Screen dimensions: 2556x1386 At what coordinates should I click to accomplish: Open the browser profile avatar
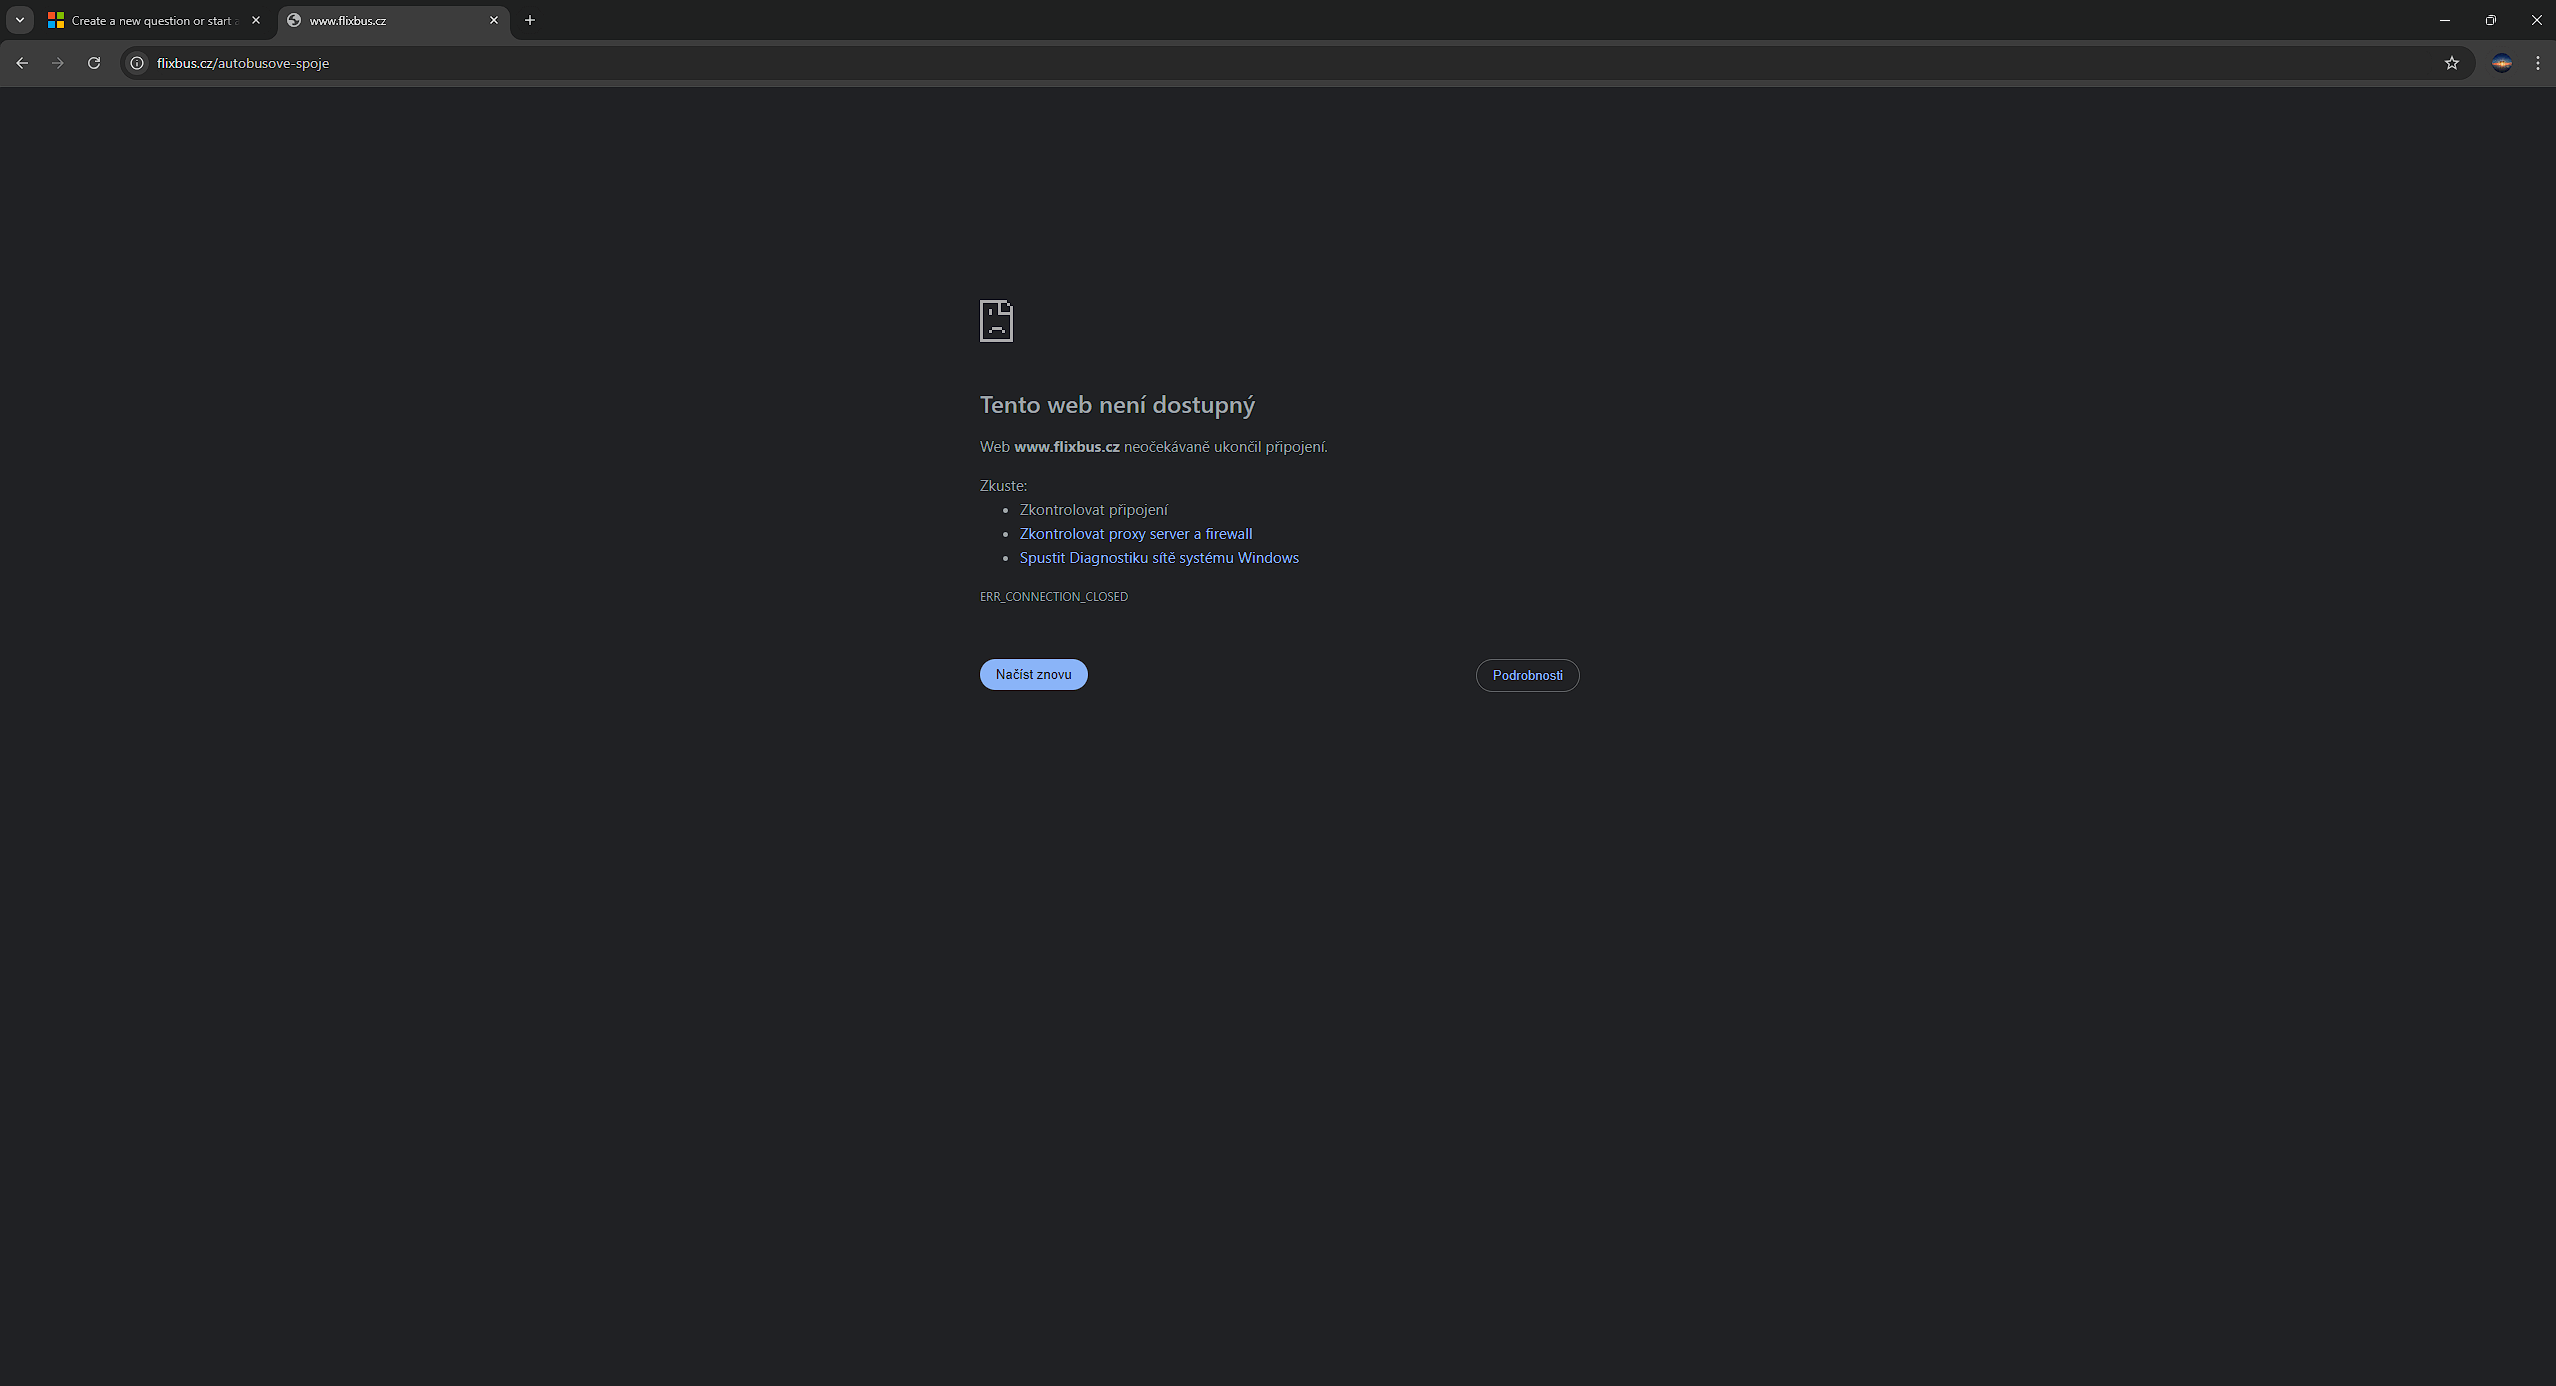(x=2501, y=63)
